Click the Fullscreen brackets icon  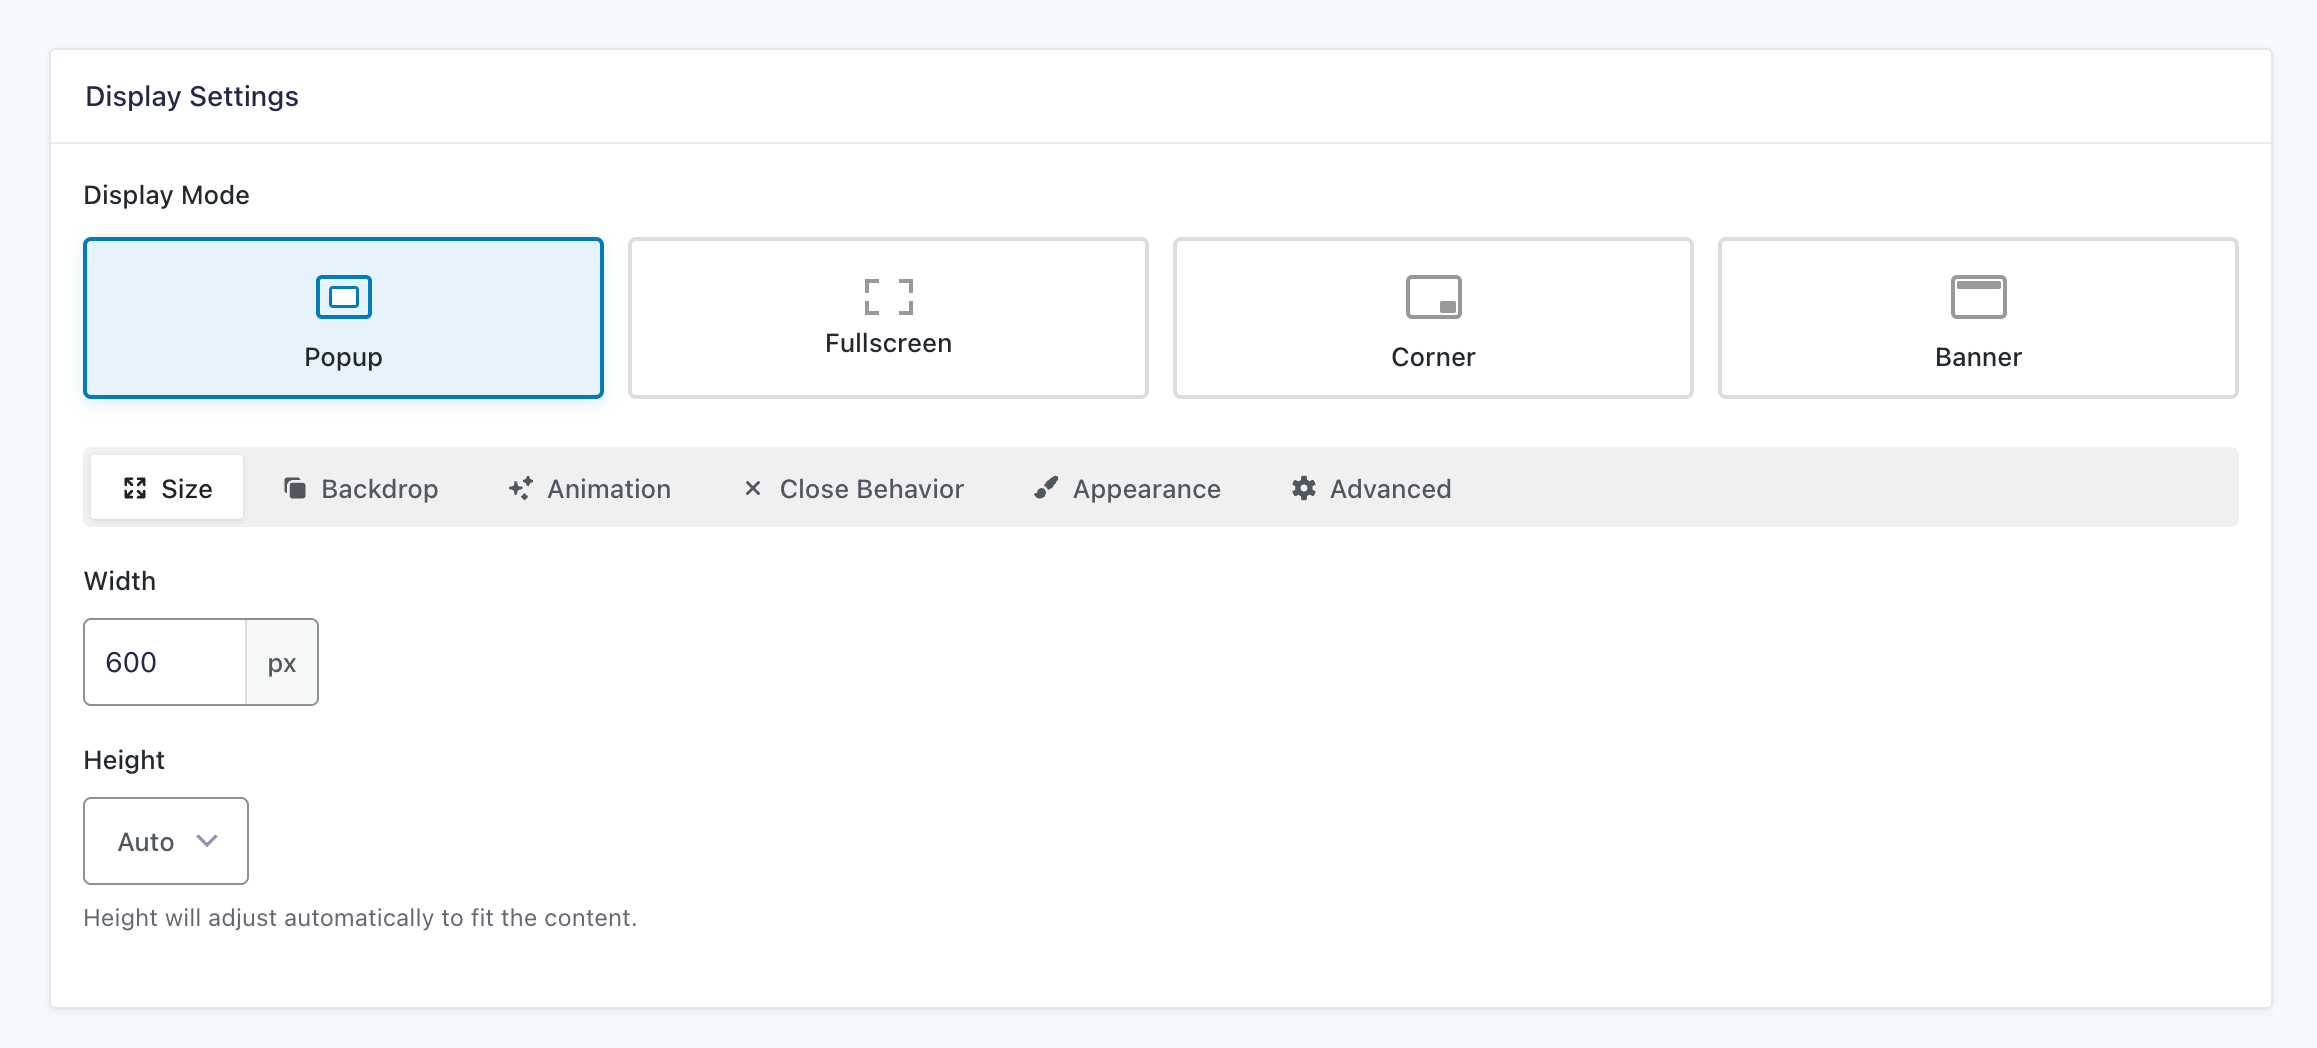tap(888, 297)
